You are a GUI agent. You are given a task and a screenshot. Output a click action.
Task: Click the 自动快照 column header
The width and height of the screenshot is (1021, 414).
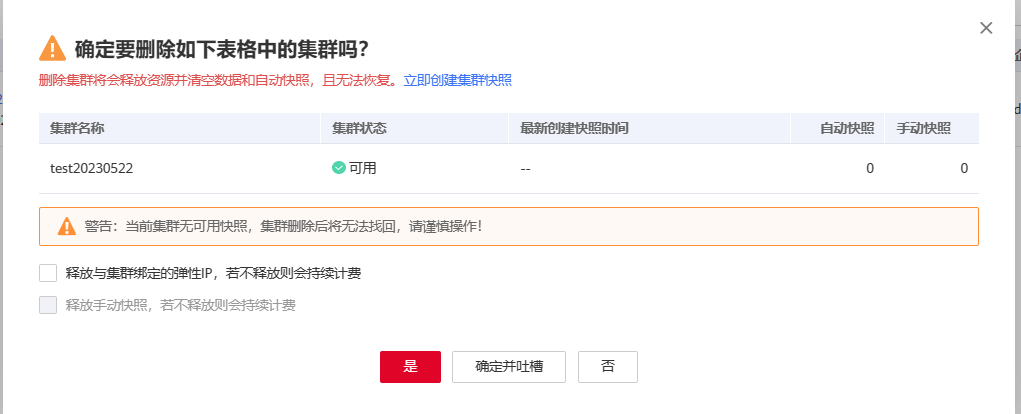847,129
